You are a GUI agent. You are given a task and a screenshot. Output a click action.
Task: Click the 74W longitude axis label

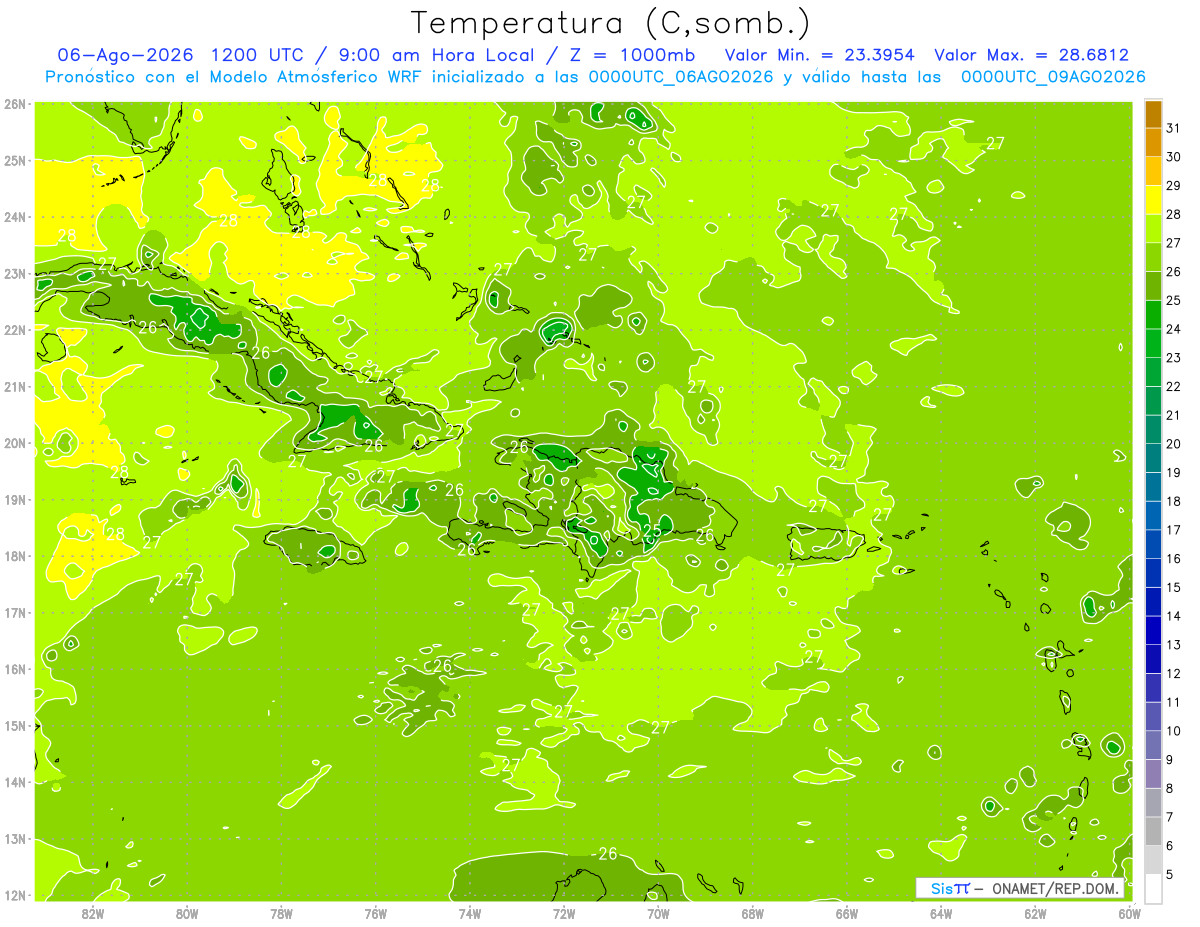click(x=469, y=913)
